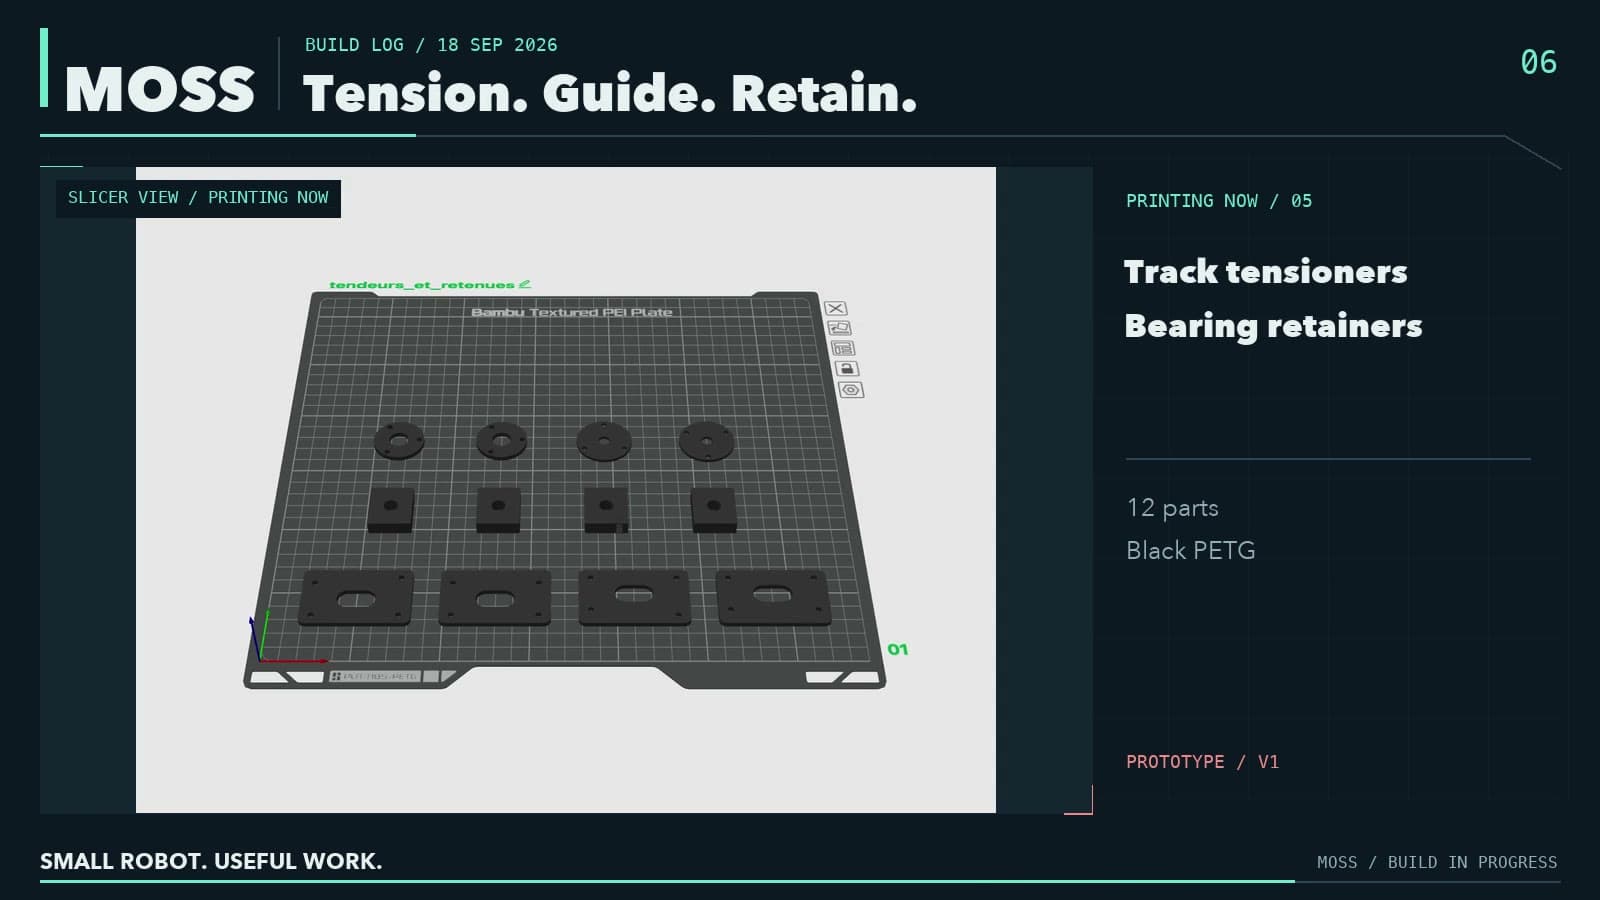This screenshot has height=900, width=1600.
Task: Select the rightmost small square tensioner block
Action: 713,509
